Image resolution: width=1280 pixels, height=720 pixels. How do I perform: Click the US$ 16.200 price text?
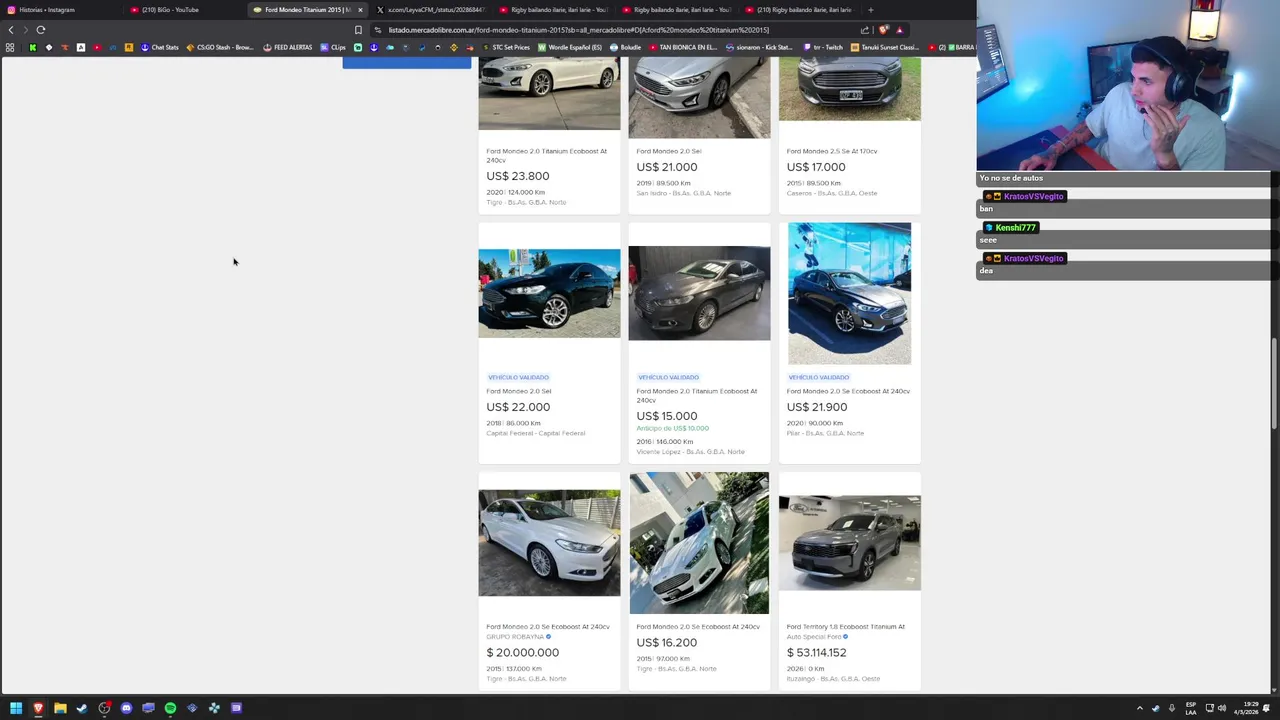[x=667, y=643]
